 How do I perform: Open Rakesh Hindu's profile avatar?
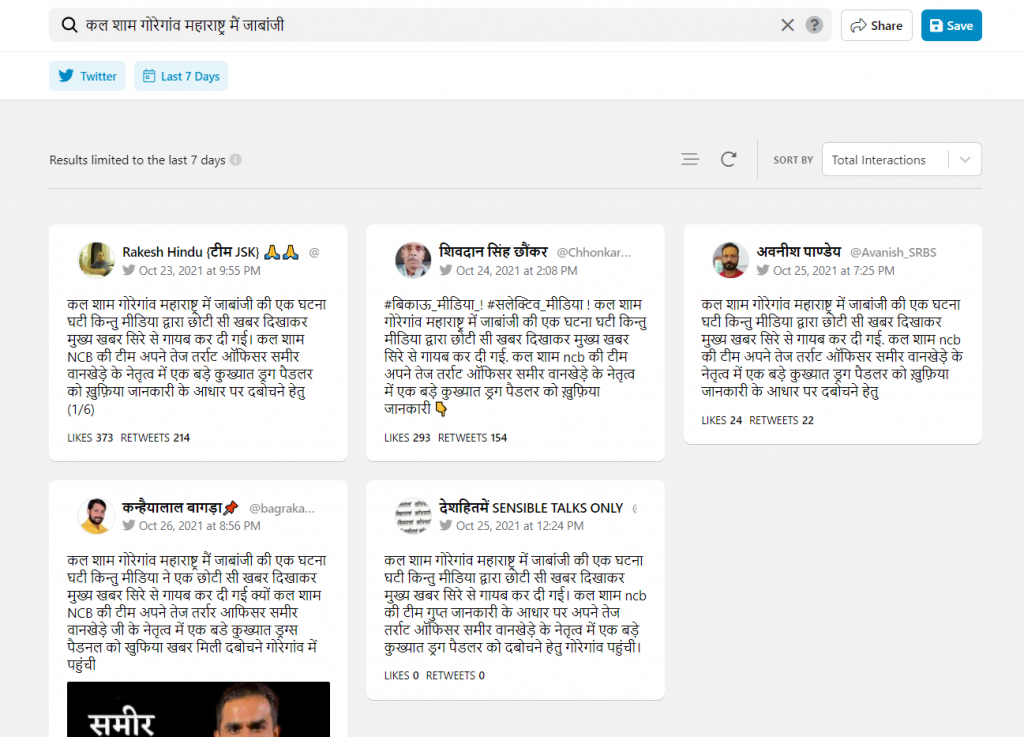(96, 260)
